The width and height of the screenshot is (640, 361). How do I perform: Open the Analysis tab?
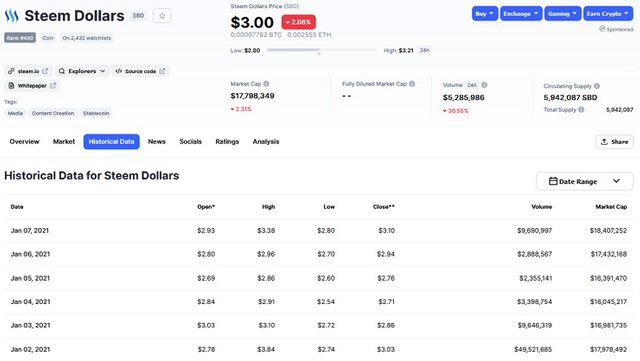[266, 142]
